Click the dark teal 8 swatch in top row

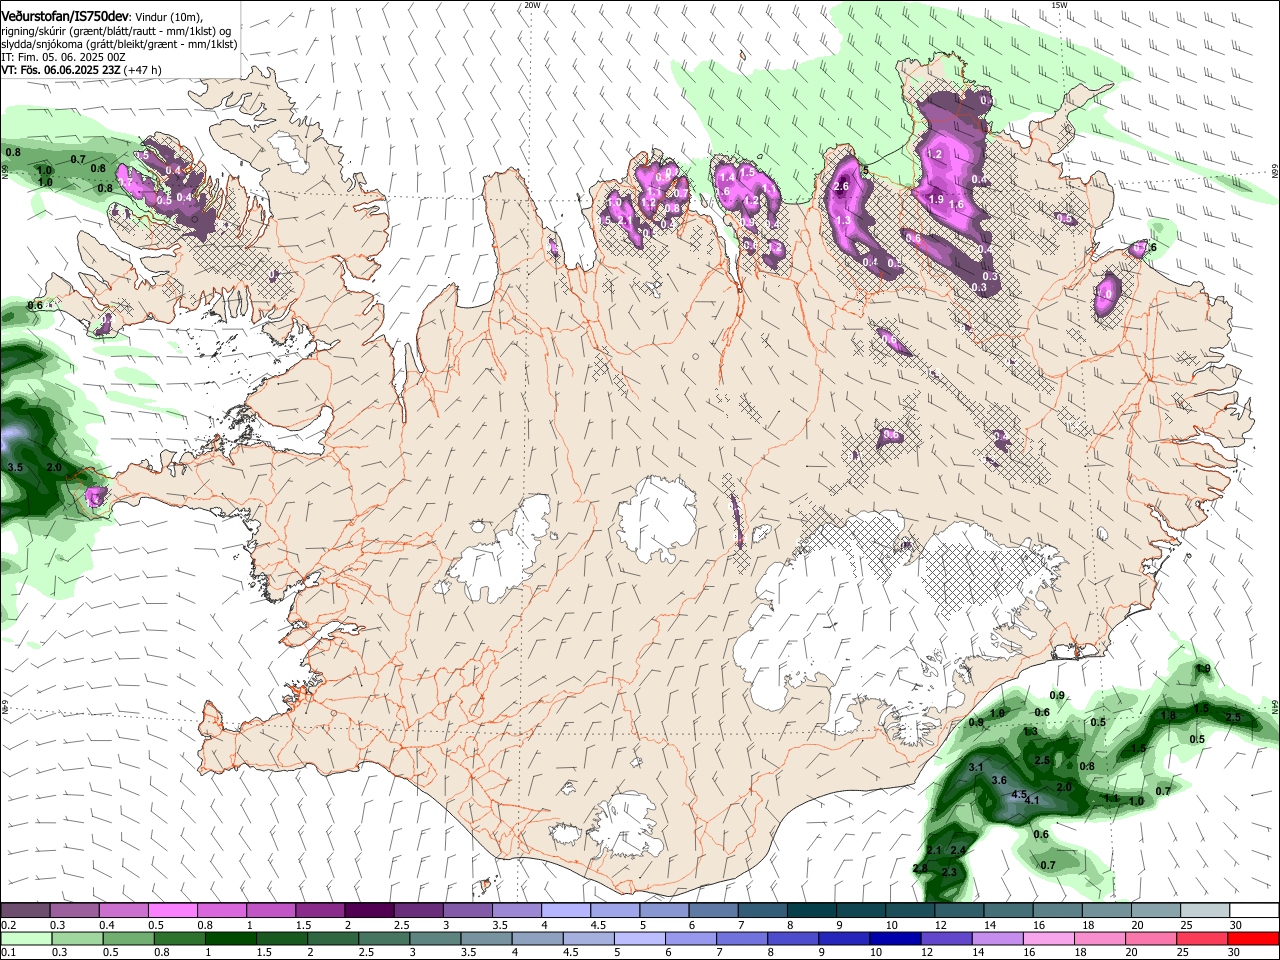[x=812, y=910]
